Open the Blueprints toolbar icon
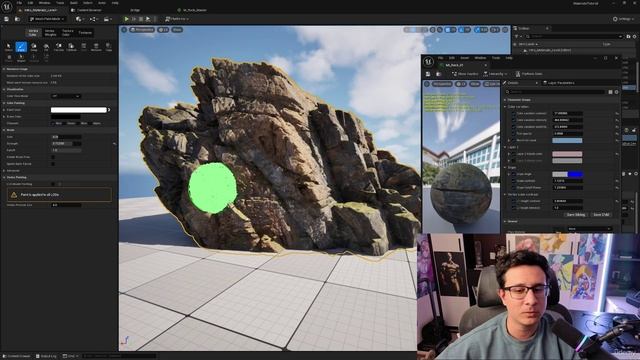The height and width of the screenshot is (360, 640). [x=93, y=19]
